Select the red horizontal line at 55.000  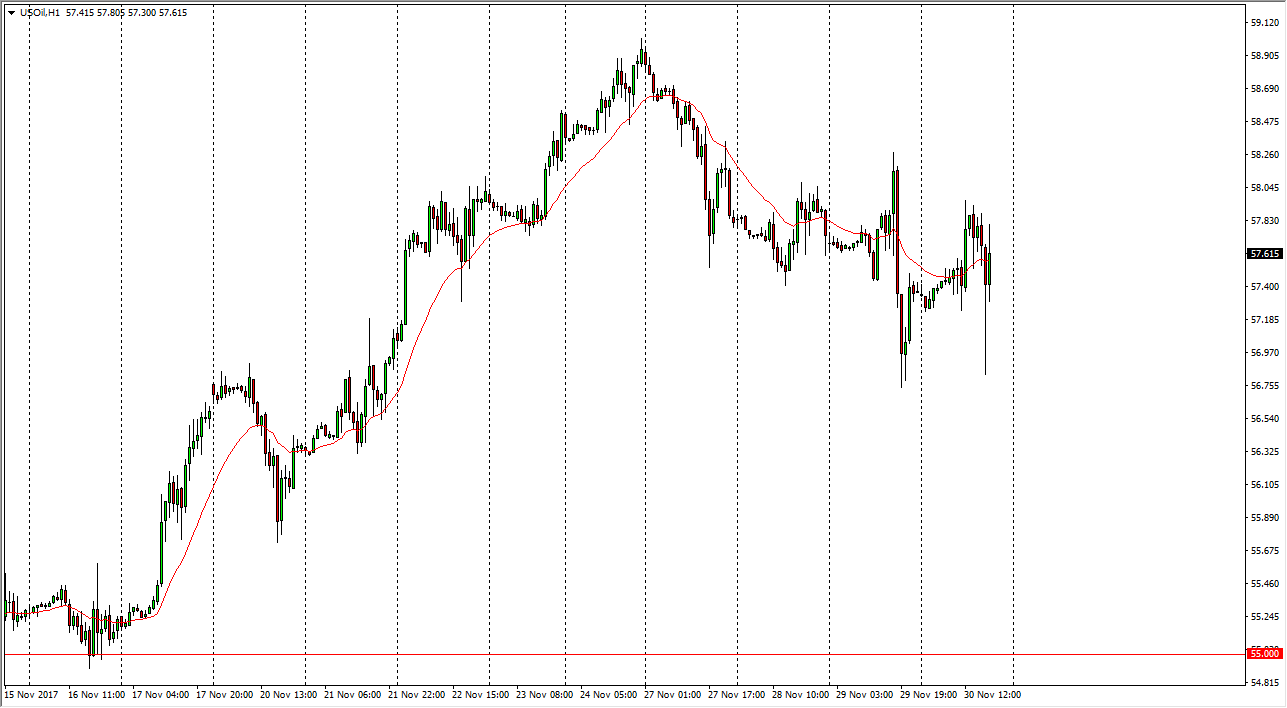tap(624, 654)
